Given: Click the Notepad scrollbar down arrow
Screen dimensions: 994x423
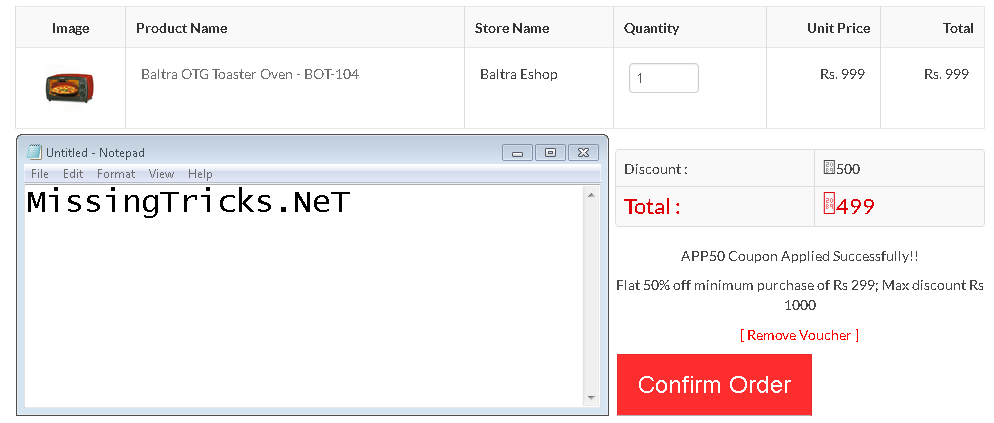Looking at the screenshot, I should 591,398.
